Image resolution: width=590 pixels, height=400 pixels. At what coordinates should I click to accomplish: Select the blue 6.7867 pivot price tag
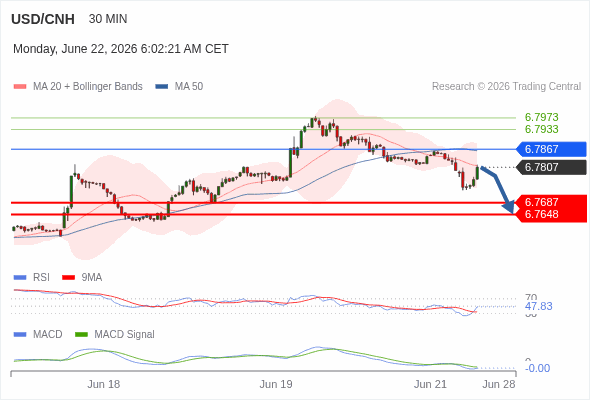pyautogui.click(x=550, y=149)
